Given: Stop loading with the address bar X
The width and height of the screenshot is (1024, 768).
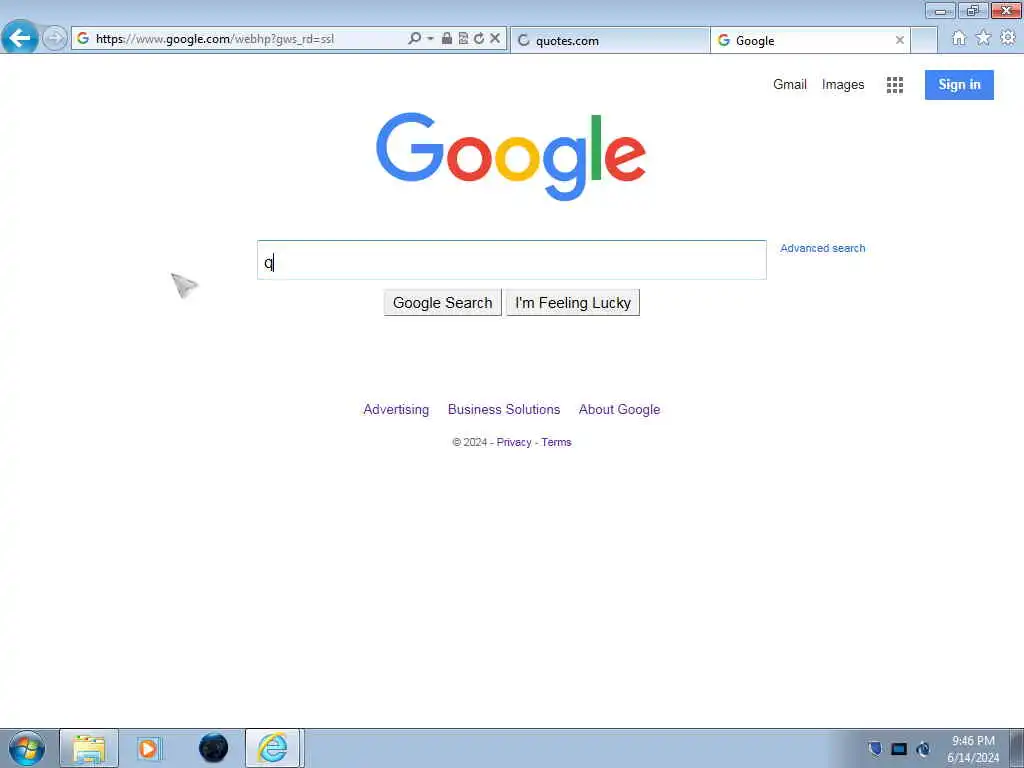Looking at the screenshot, I should coord(495,39).
